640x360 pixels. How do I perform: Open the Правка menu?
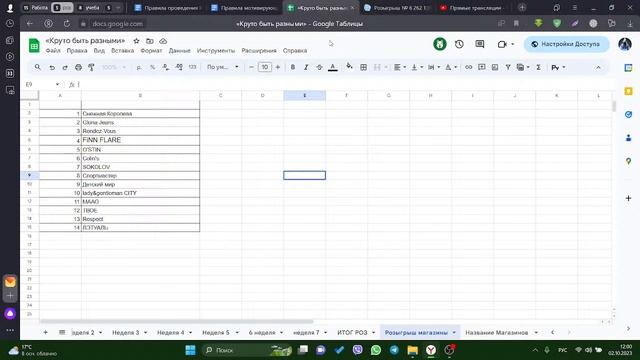[77, 51]
